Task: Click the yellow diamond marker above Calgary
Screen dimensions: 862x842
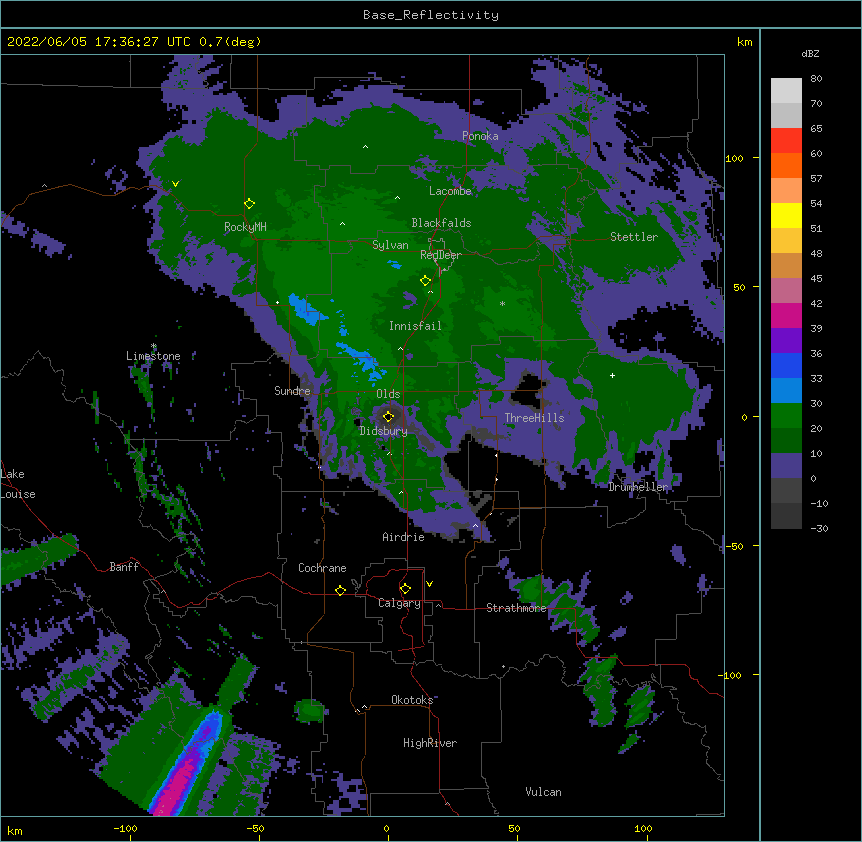Action: [405, 589]
